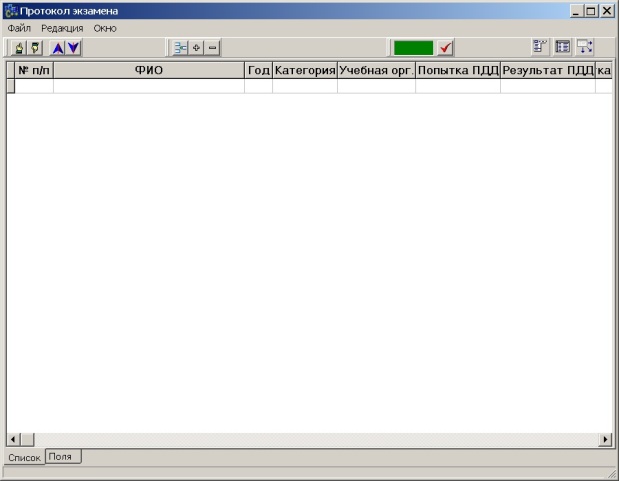
Task: Click the green color indicator box
Action: click(413, 48)
